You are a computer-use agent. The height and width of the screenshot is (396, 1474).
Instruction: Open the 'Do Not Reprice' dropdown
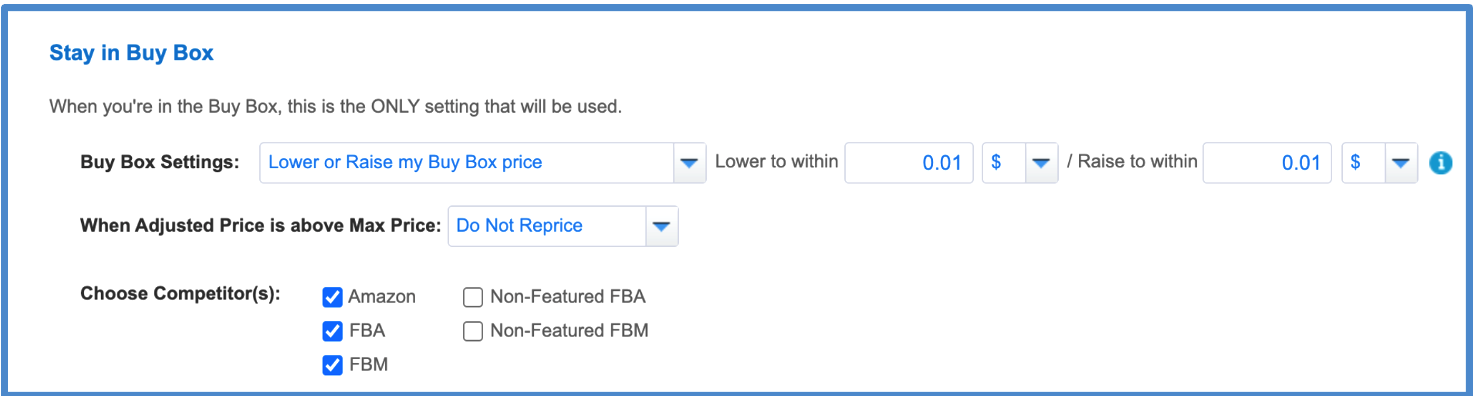563,226
